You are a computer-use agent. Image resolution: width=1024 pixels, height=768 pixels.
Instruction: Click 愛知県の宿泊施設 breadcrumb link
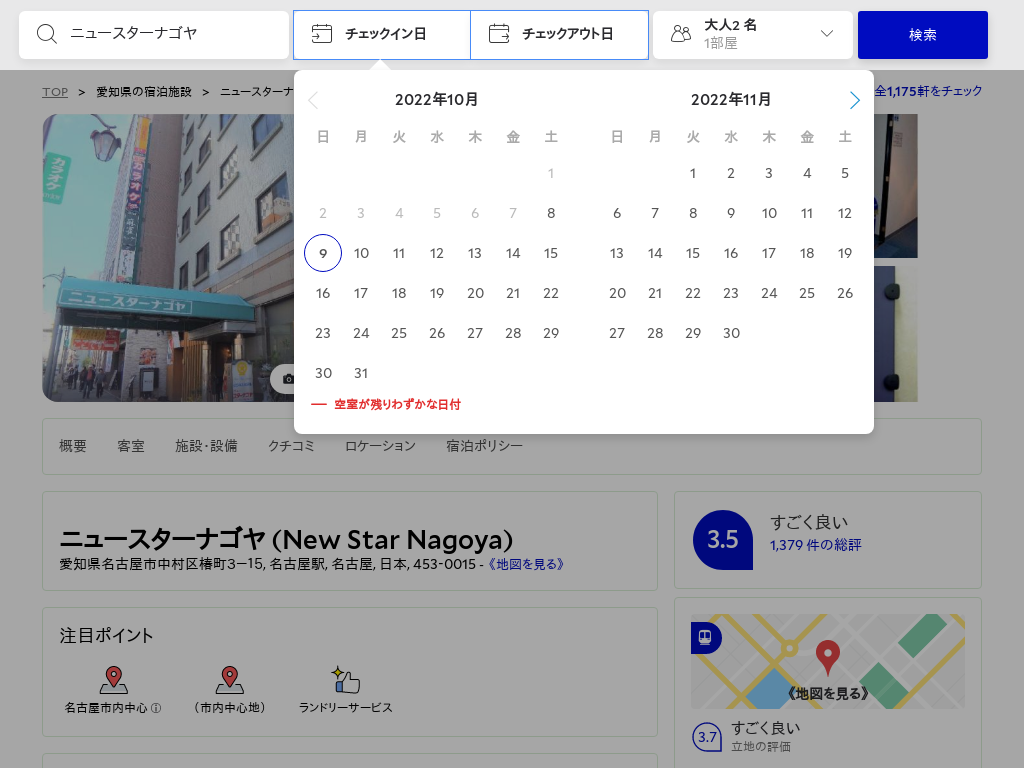[144, 92]
